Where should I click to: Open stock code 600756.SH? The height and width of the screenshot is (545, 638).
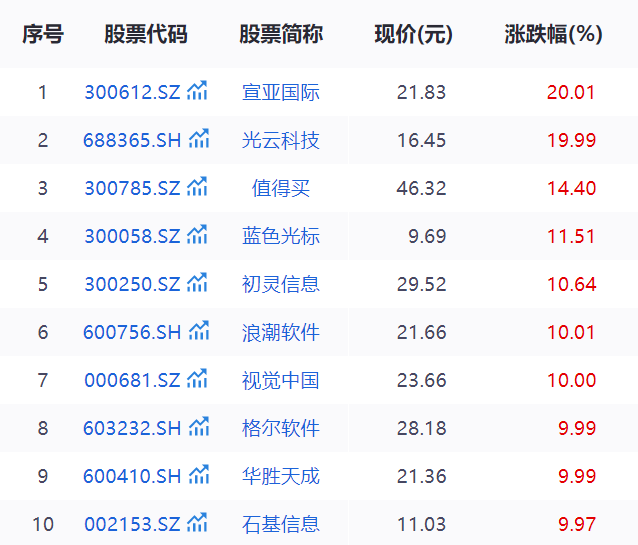coord(132,332)
